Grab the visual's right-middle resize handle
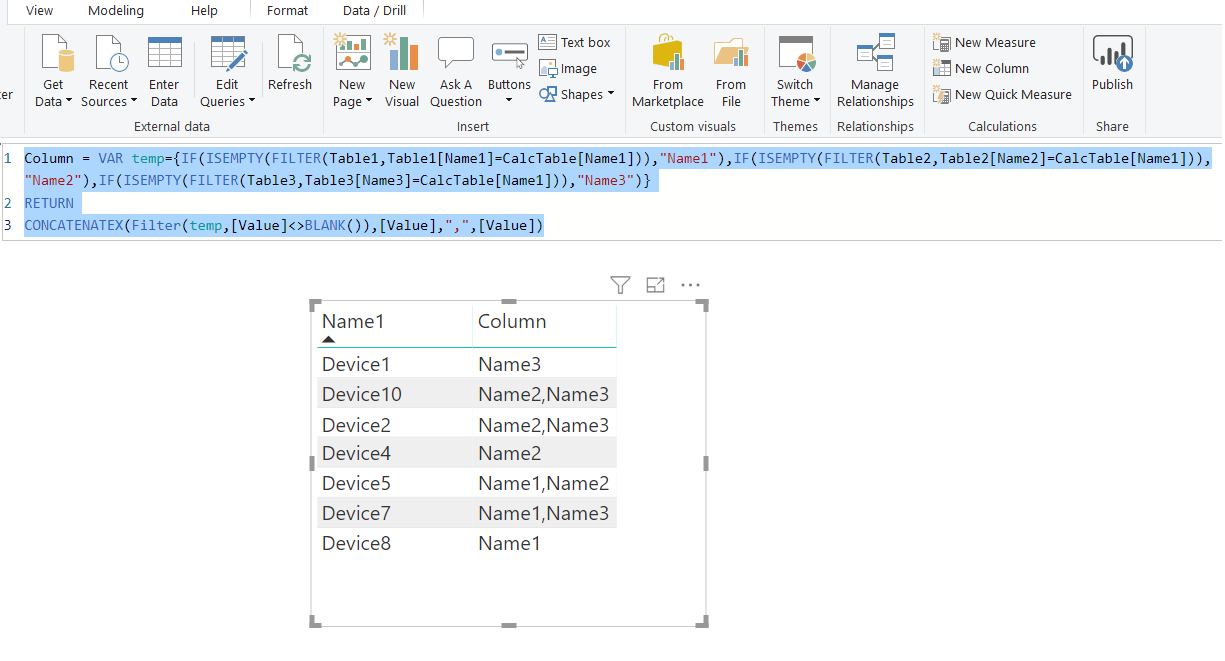1225x661 pixels. [706, 463]
